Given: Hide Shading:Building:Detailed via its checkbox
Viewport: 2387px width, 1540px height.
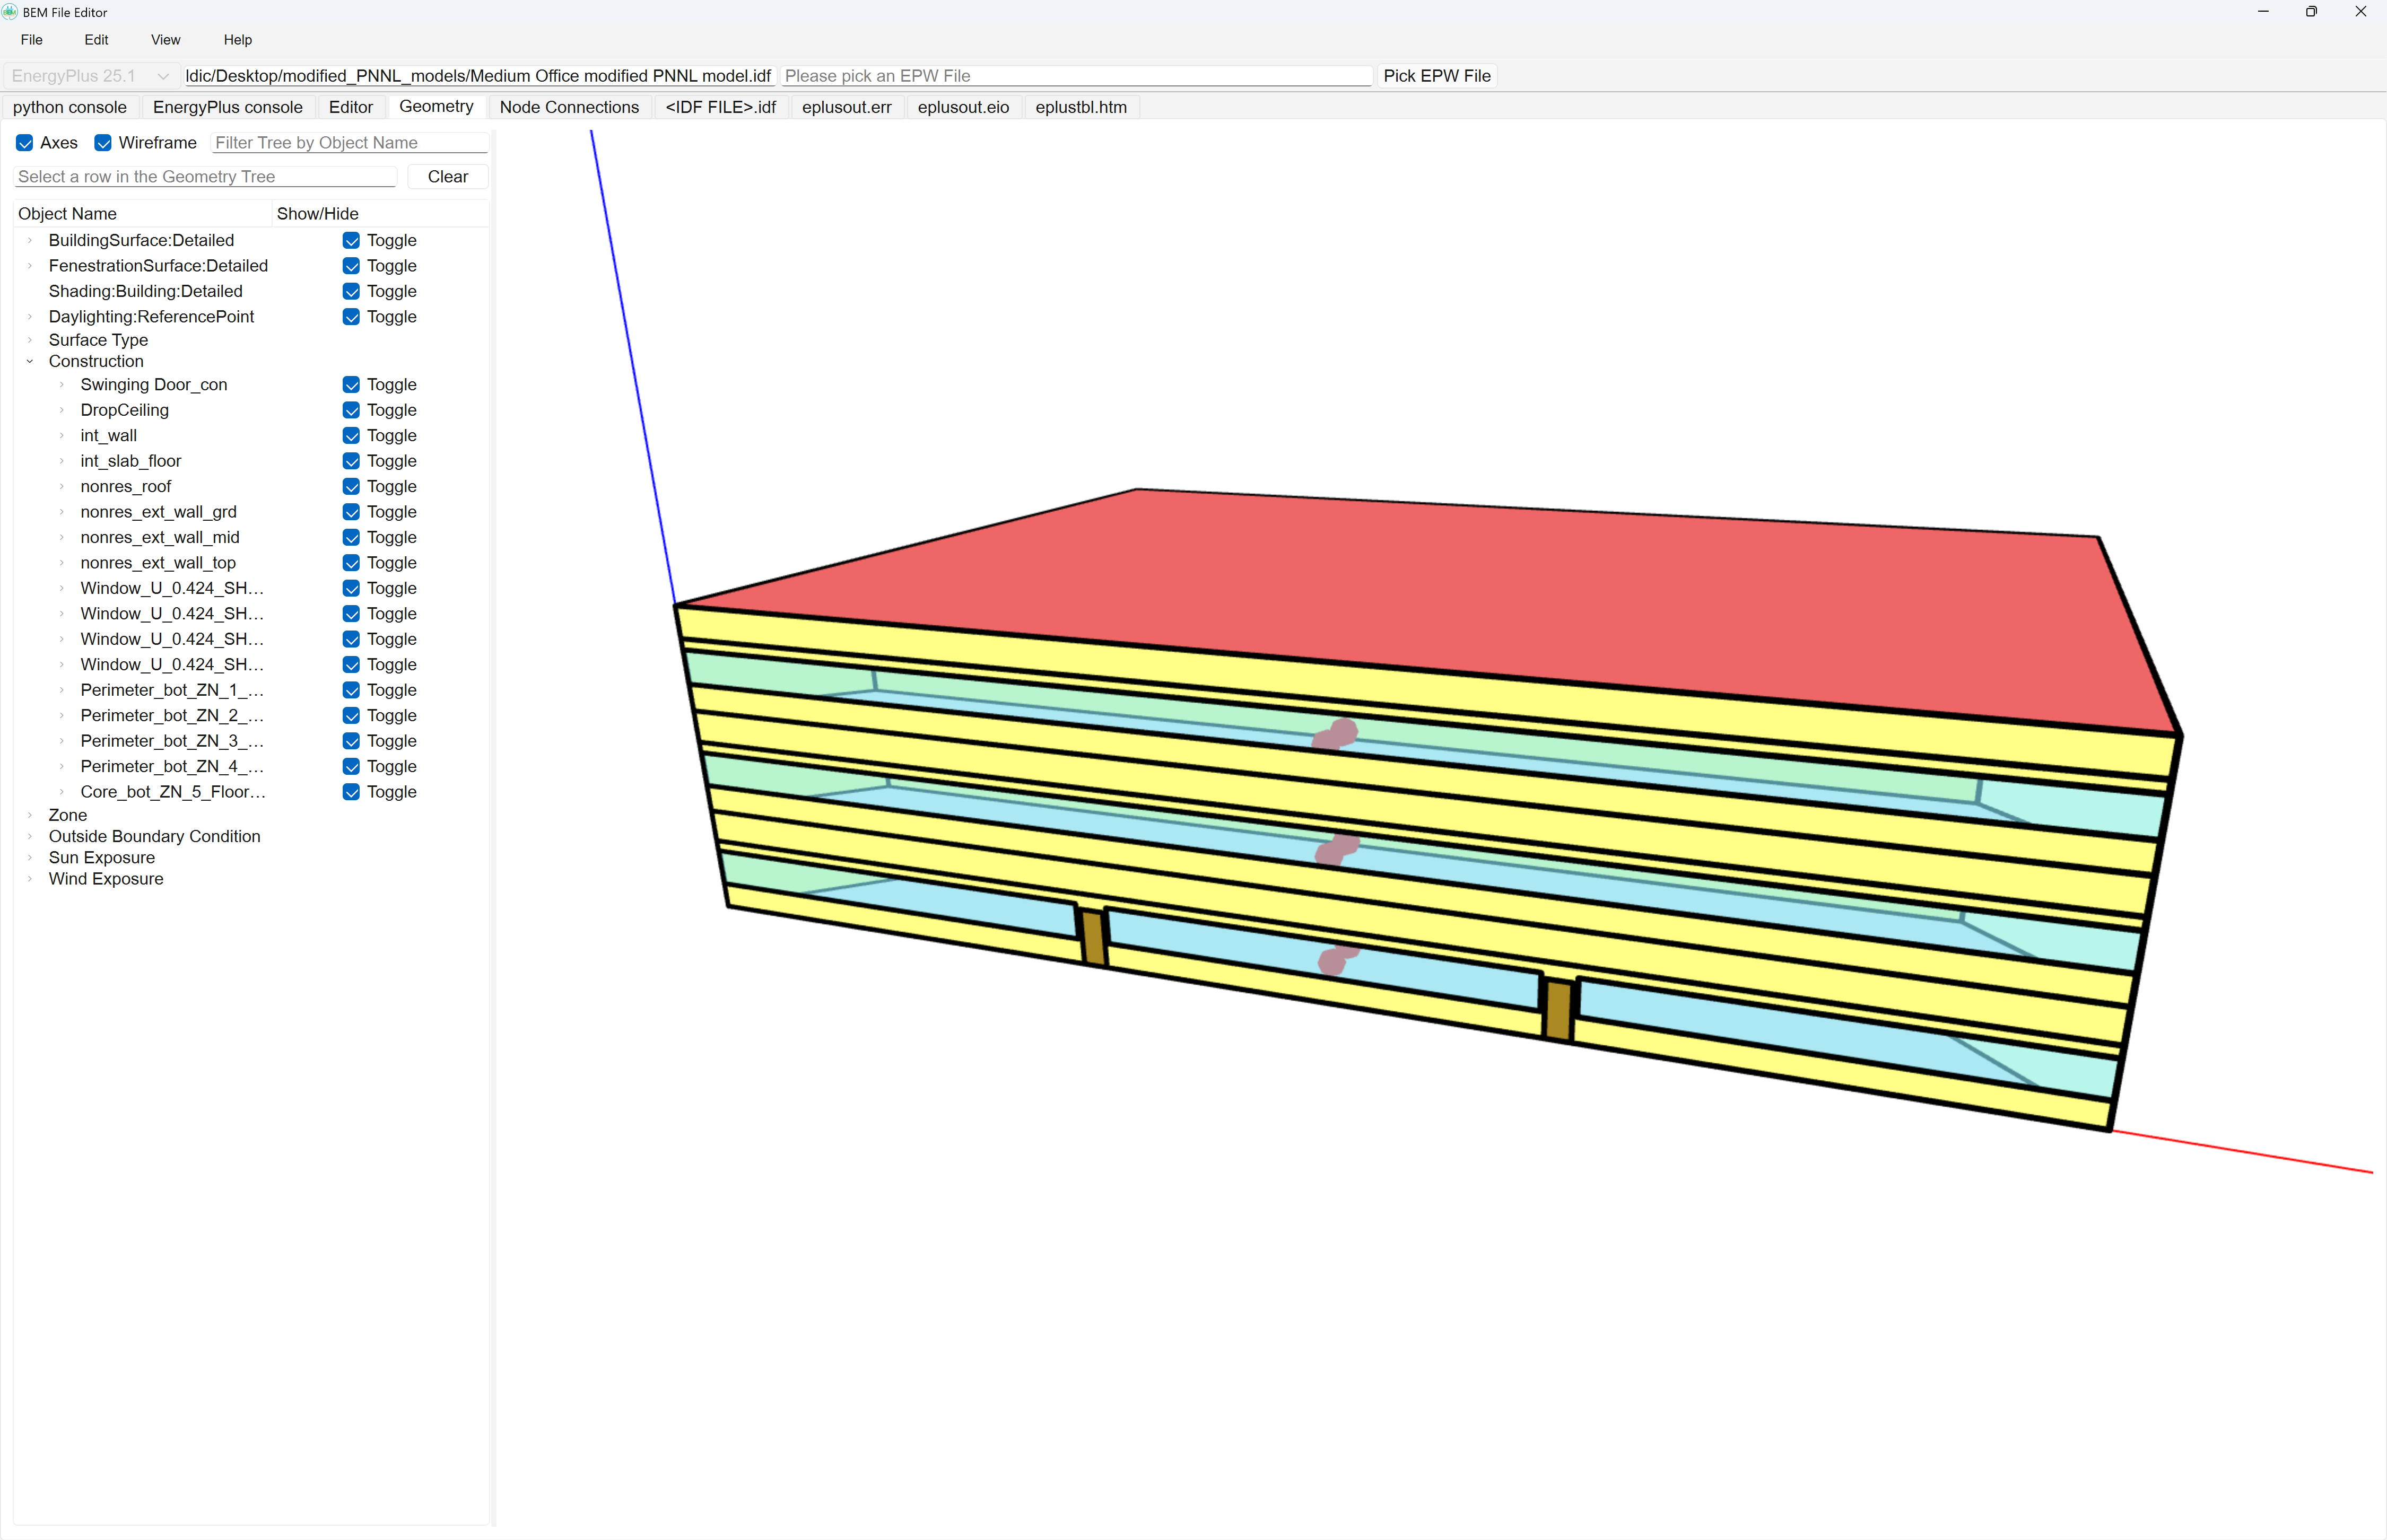Looking at the screenshot, I should pos(351,291).
